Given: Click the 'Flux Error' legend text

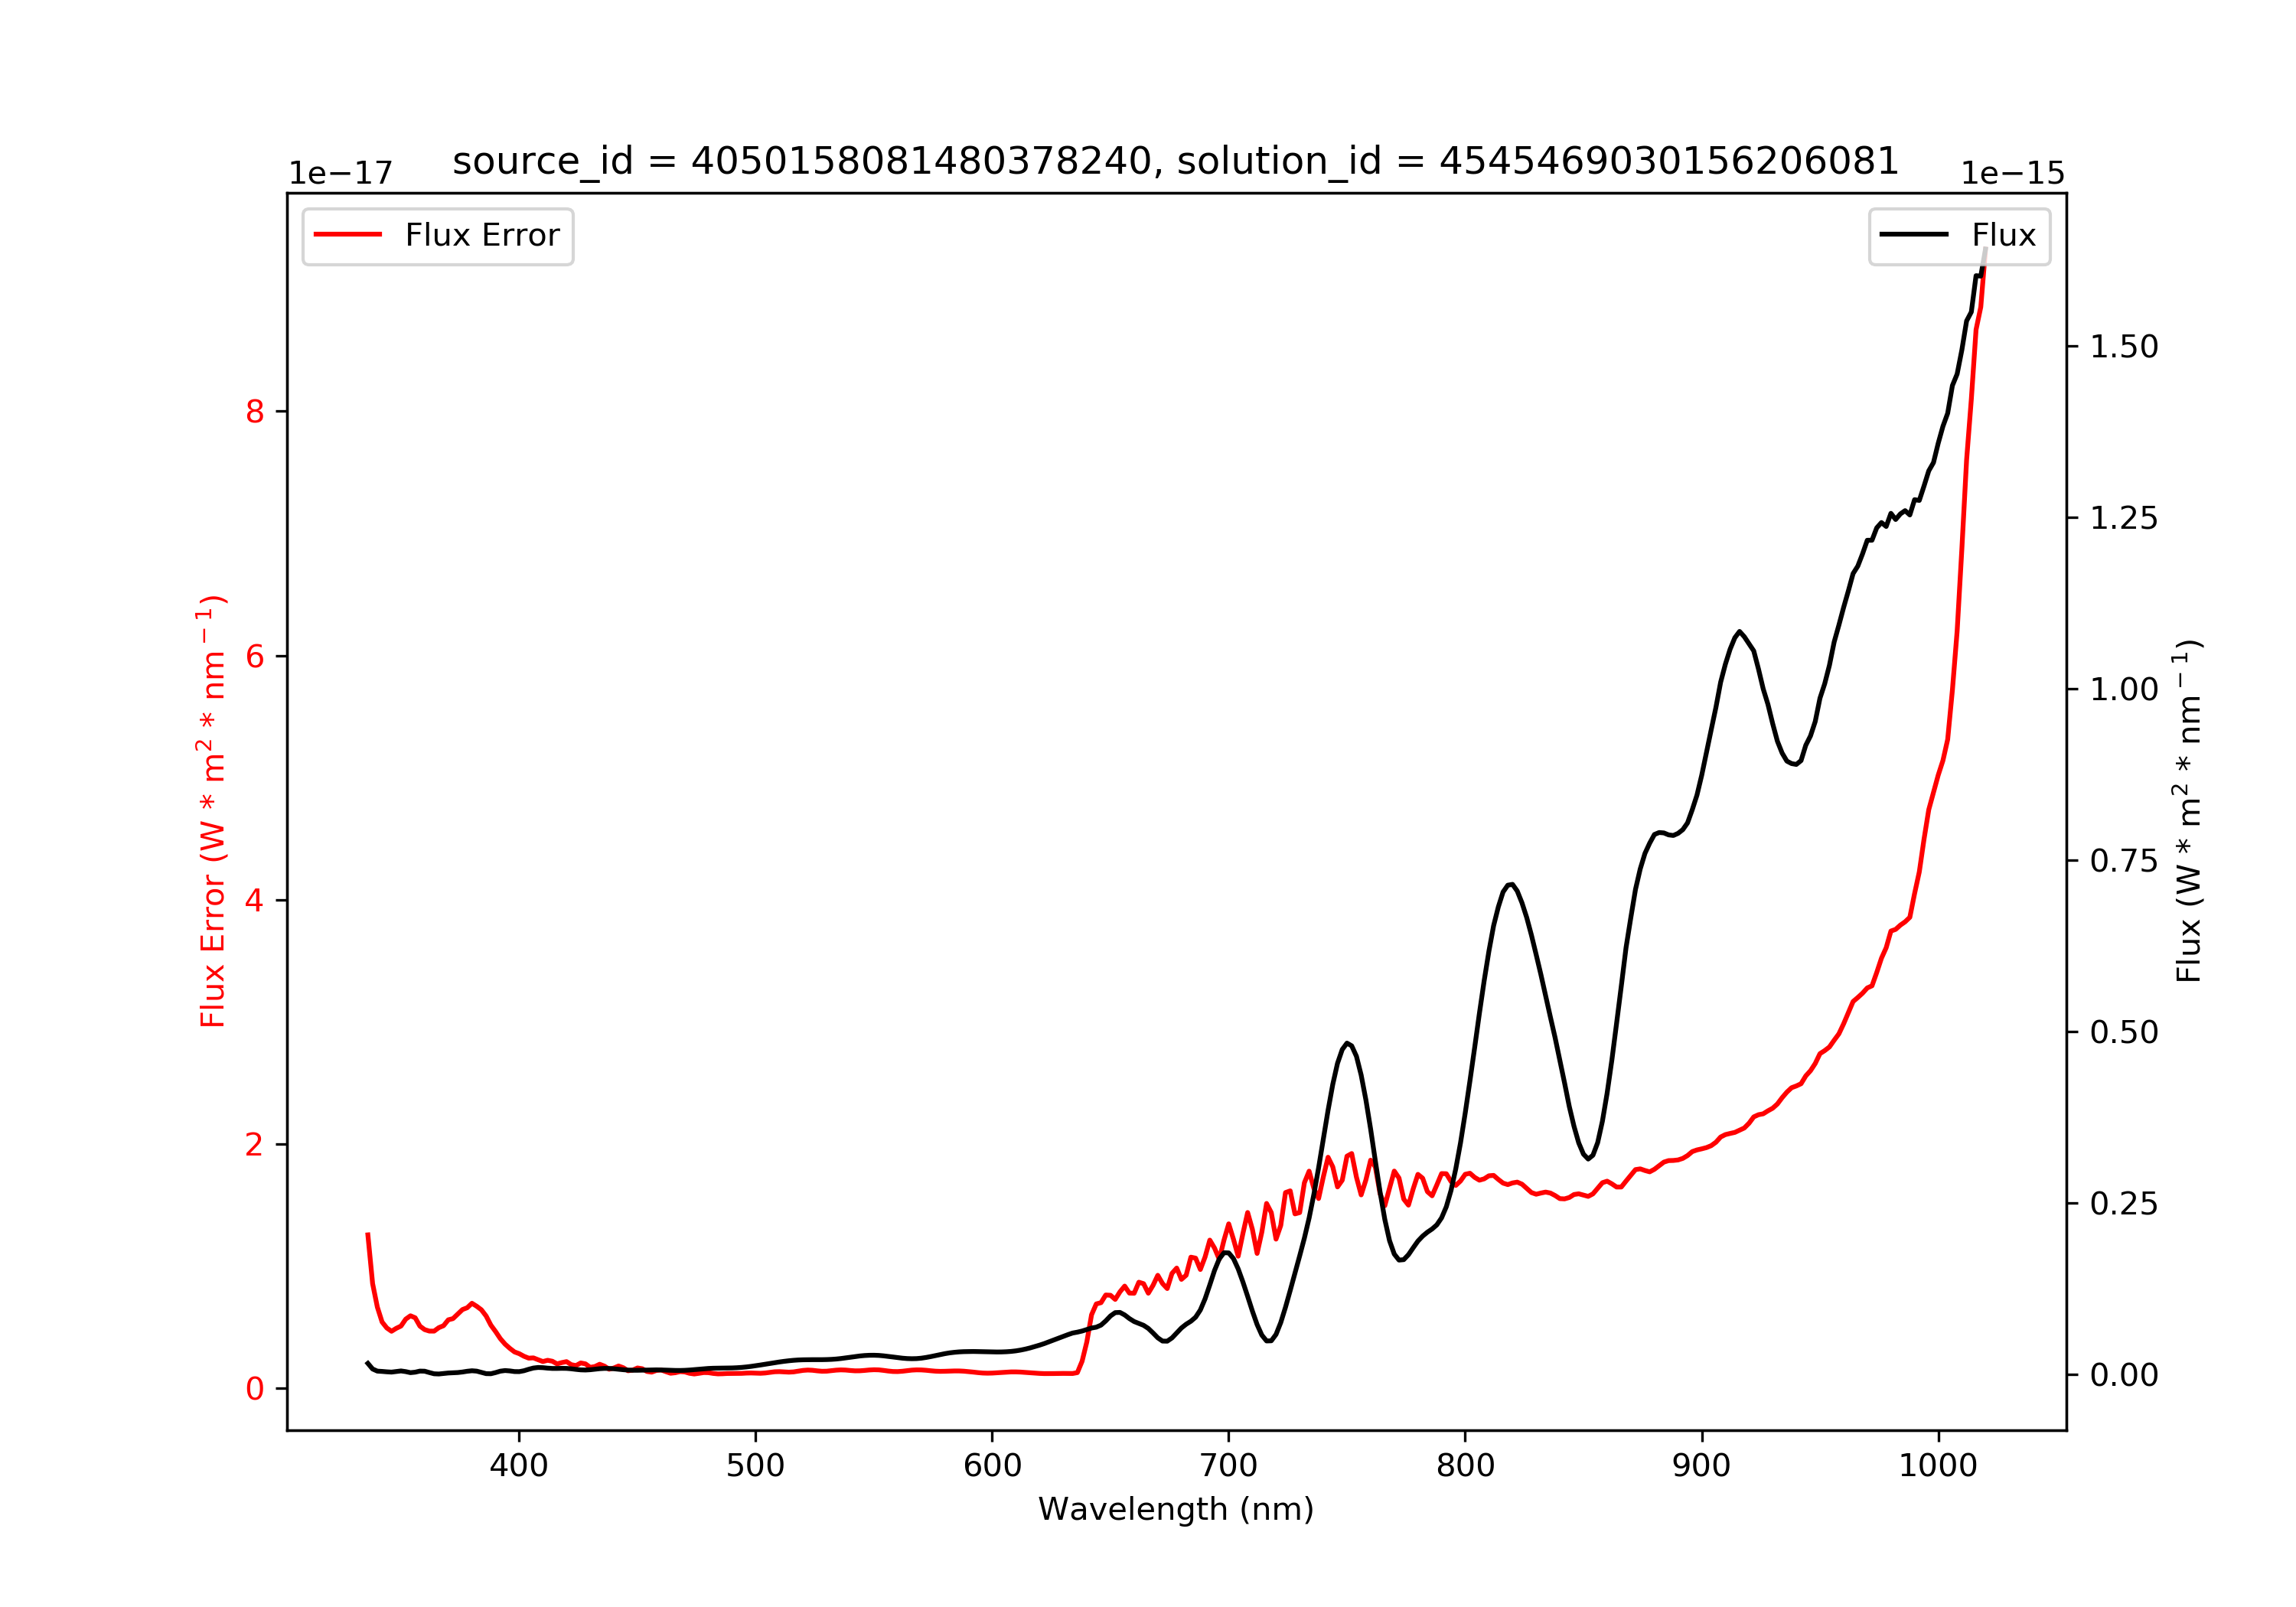Looking at the screenshot, I should coord(481,236).
